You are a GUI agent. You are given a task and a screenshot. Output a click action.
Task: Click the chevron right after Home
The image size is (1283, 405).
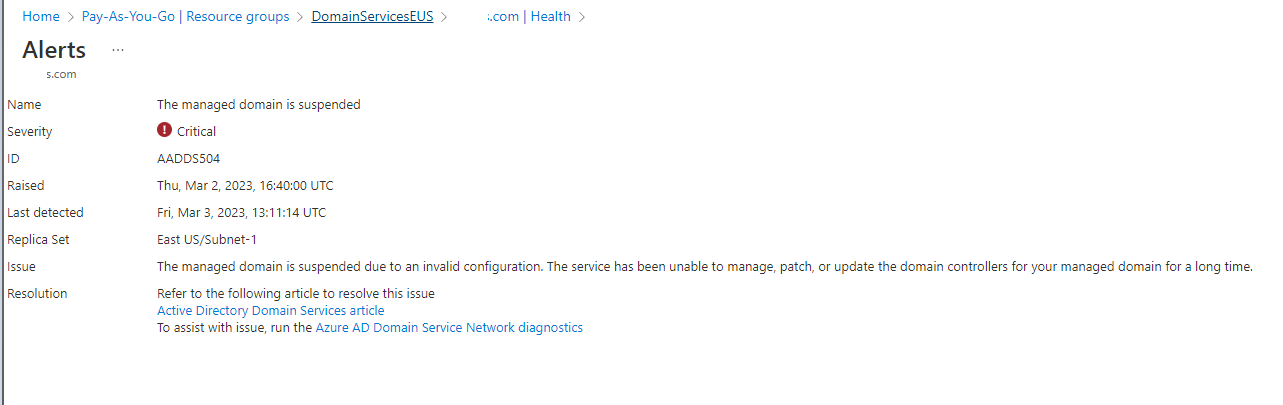point(70,17)
